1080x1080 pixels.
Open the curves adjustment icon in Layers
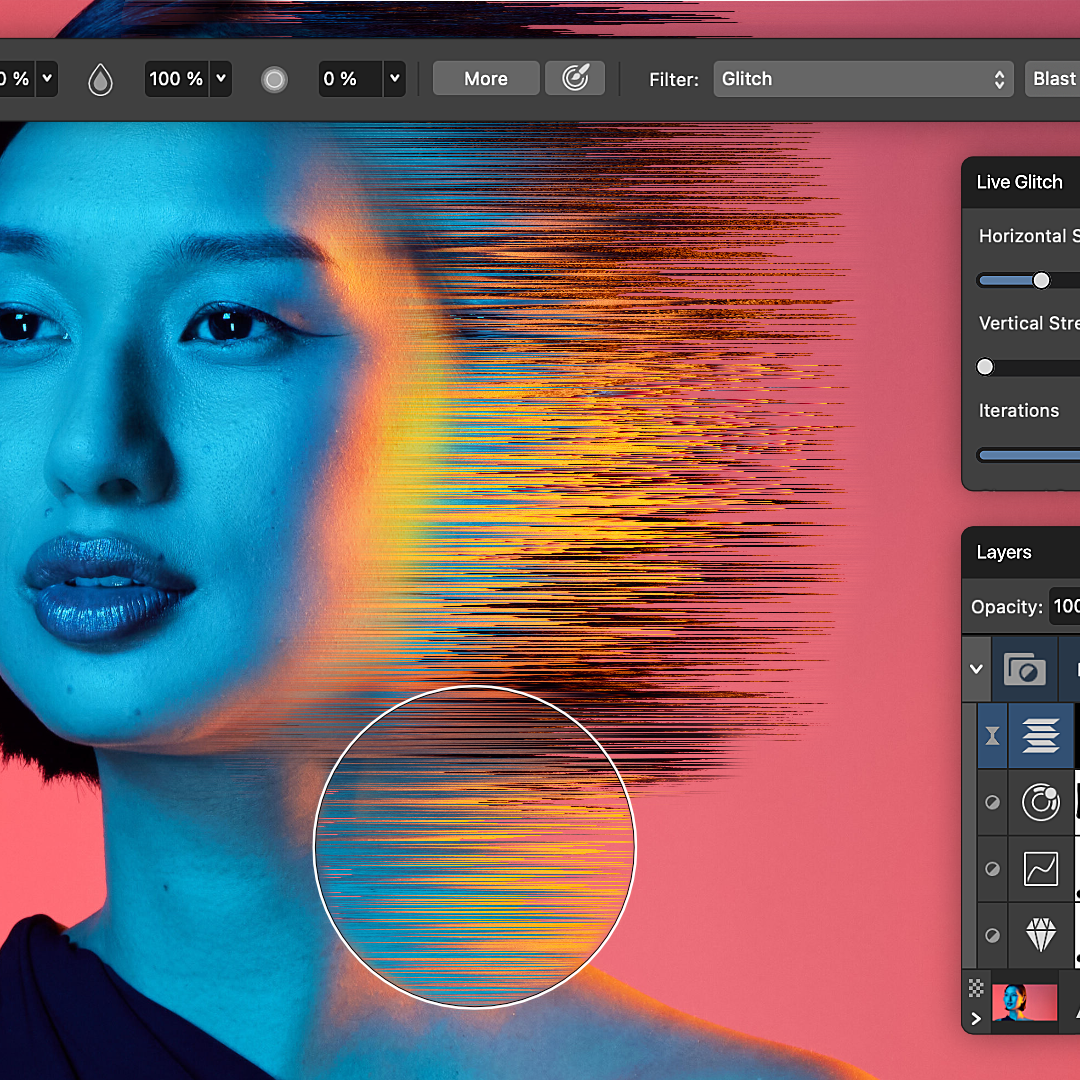pyautogui.click(x=1041, y=868)
